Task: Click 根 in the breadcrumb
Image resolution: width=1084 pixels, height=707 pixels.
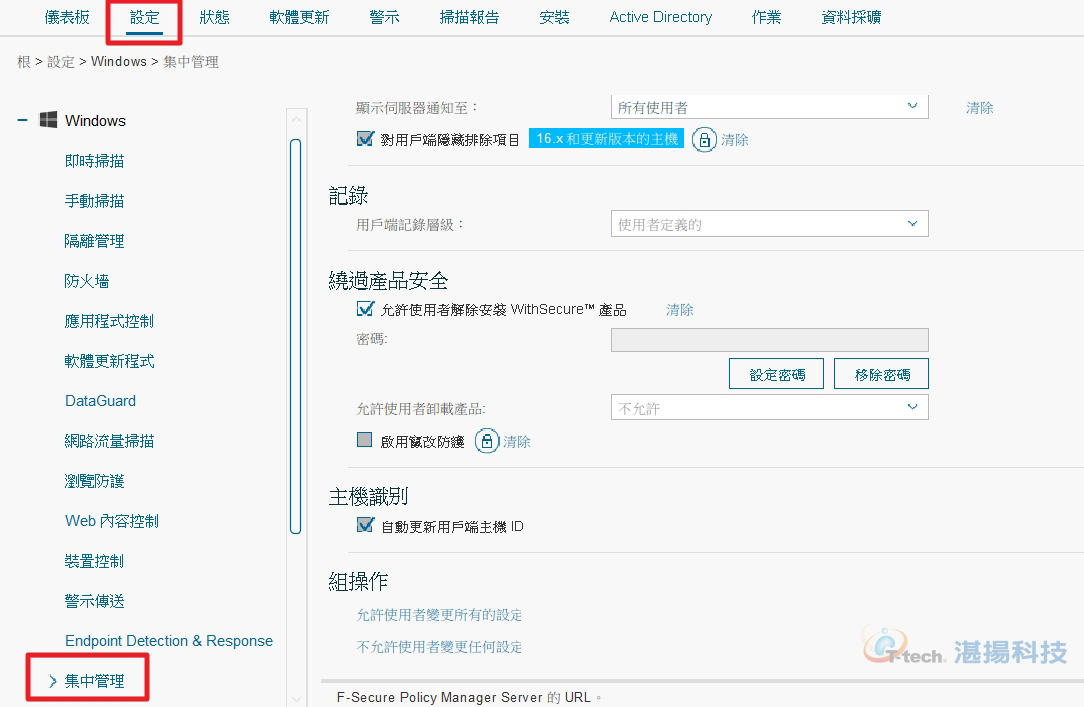Action: pos(24,62)
